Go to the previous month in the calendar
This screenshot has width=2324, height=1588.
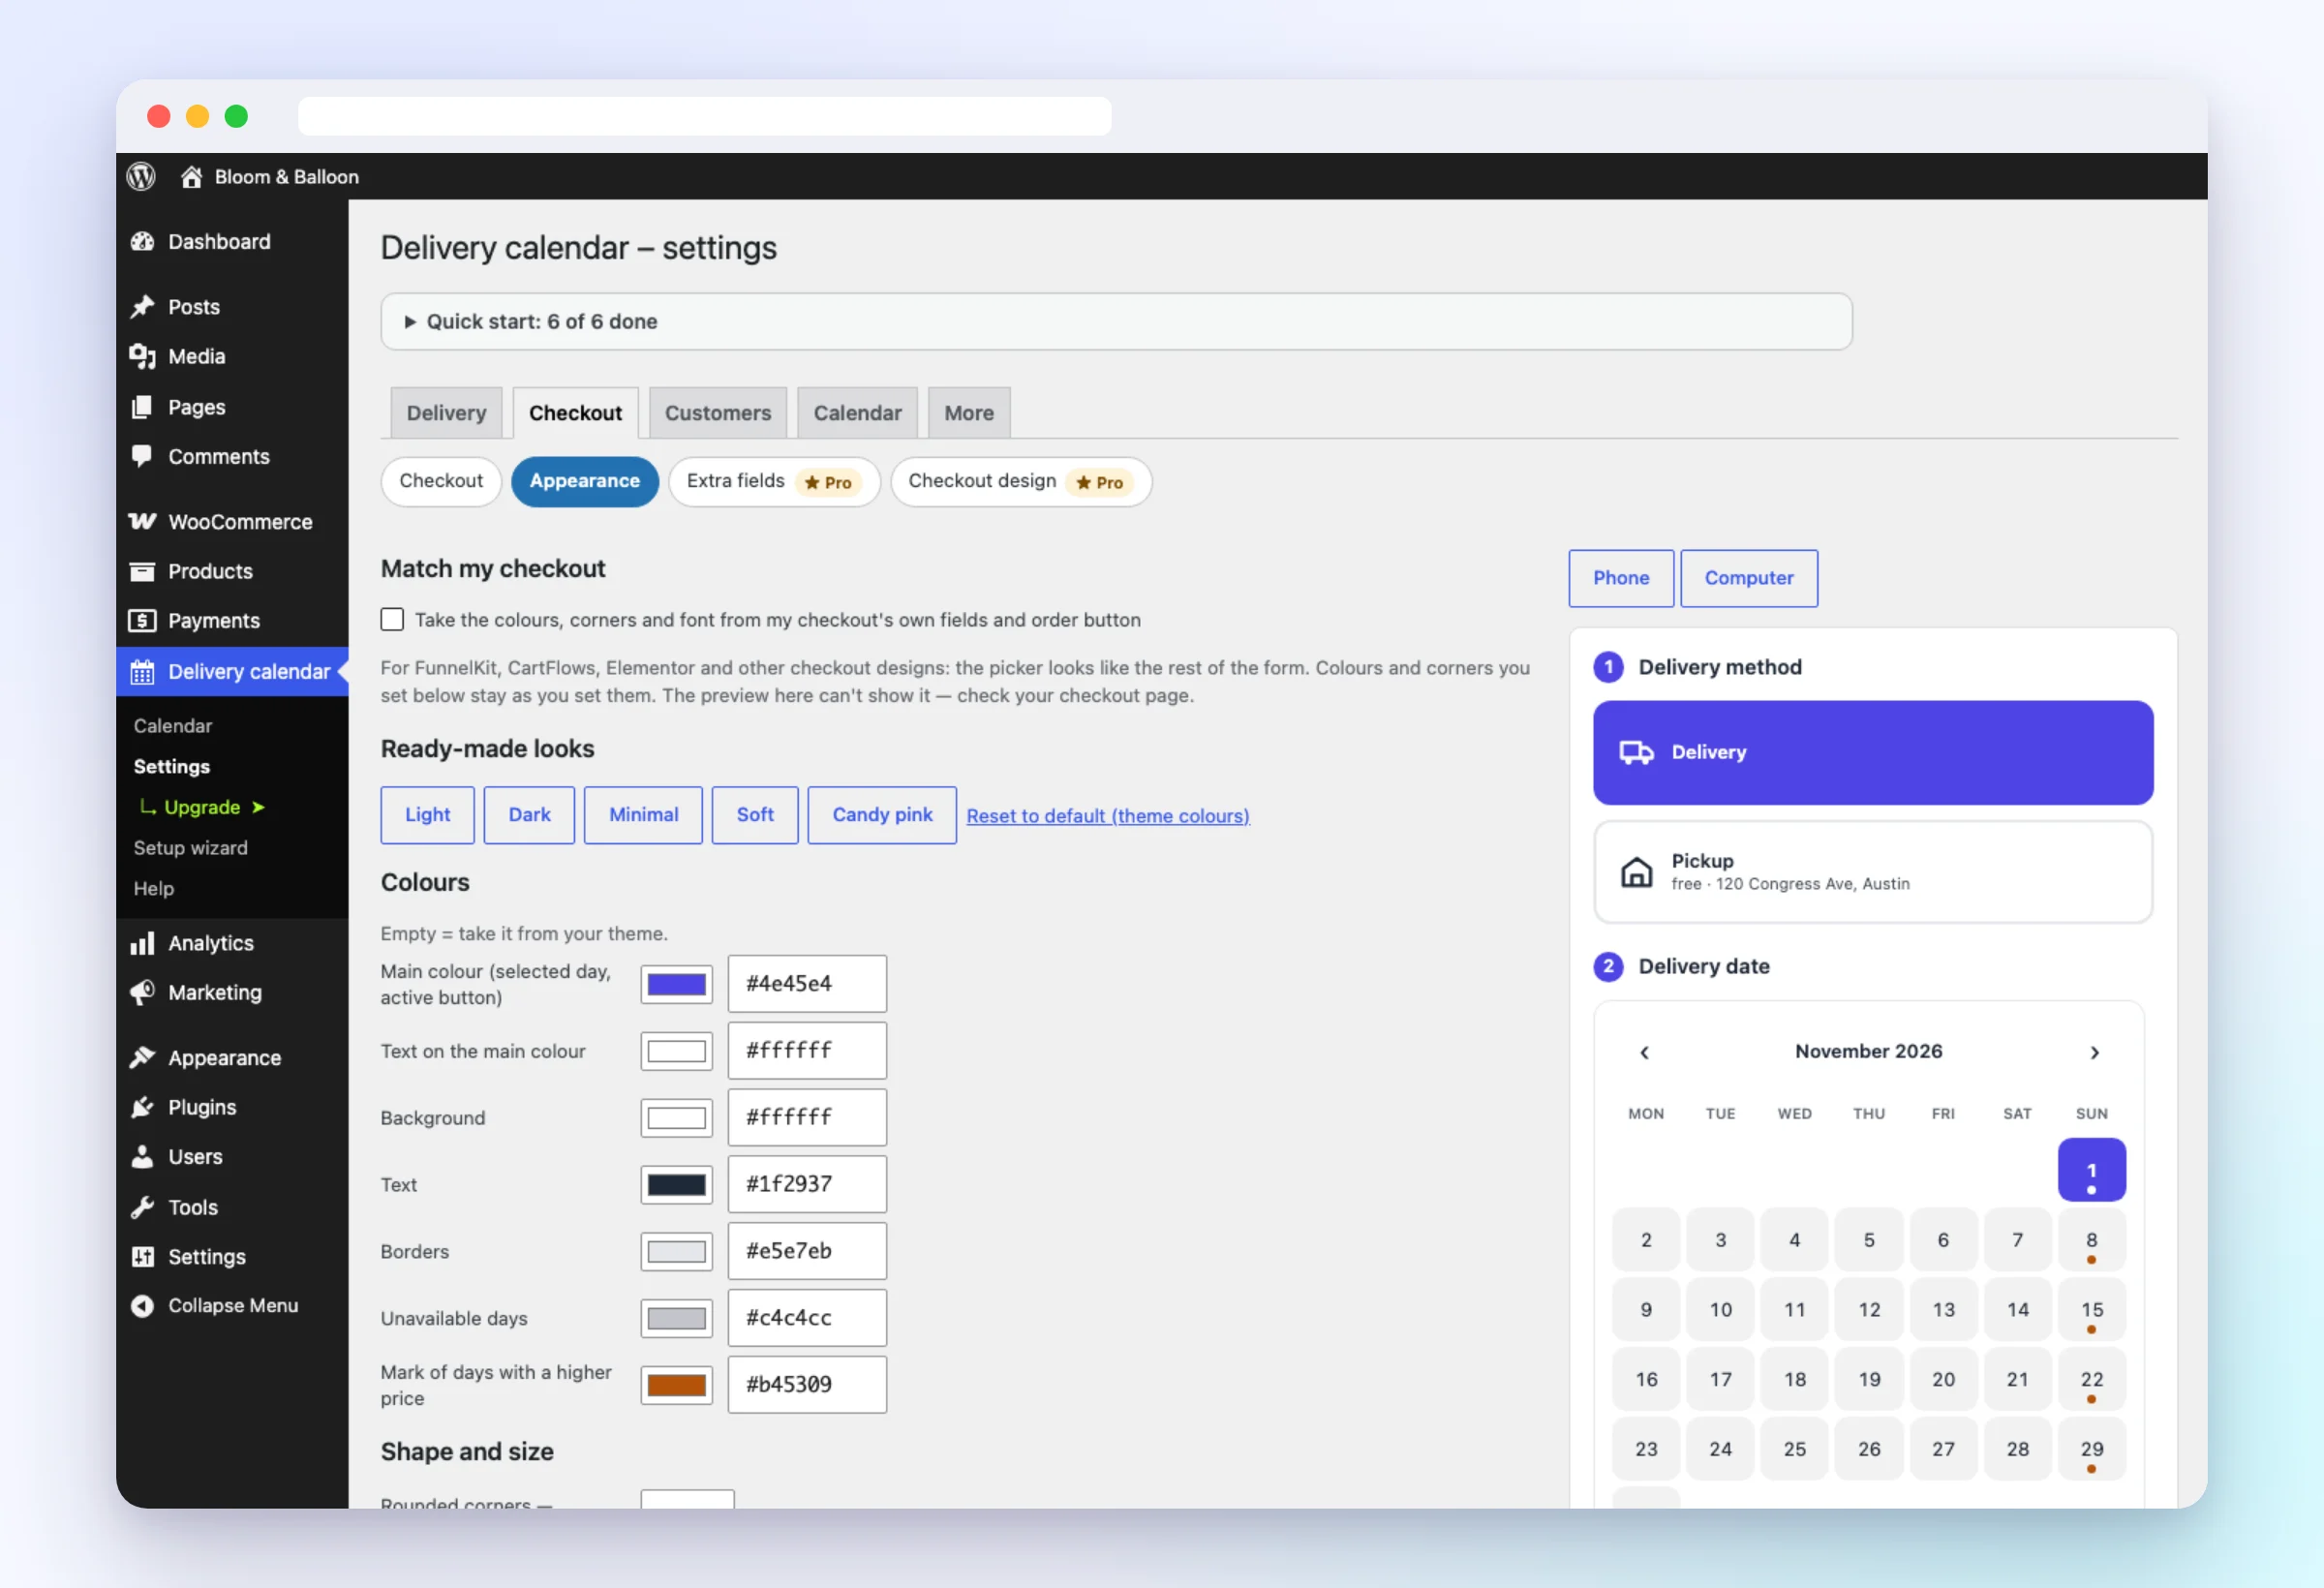coord(1644,1052)
